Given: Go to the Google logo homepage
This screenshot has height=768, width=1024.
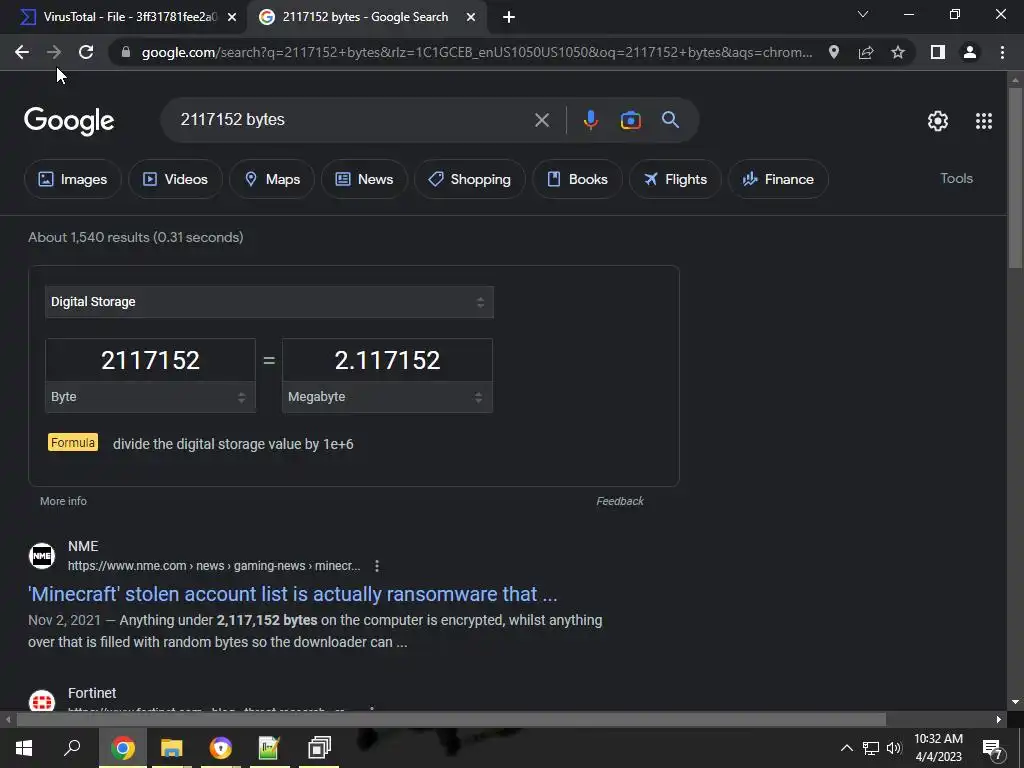Looking at the screenshot, I should click(x=69, y=121).
